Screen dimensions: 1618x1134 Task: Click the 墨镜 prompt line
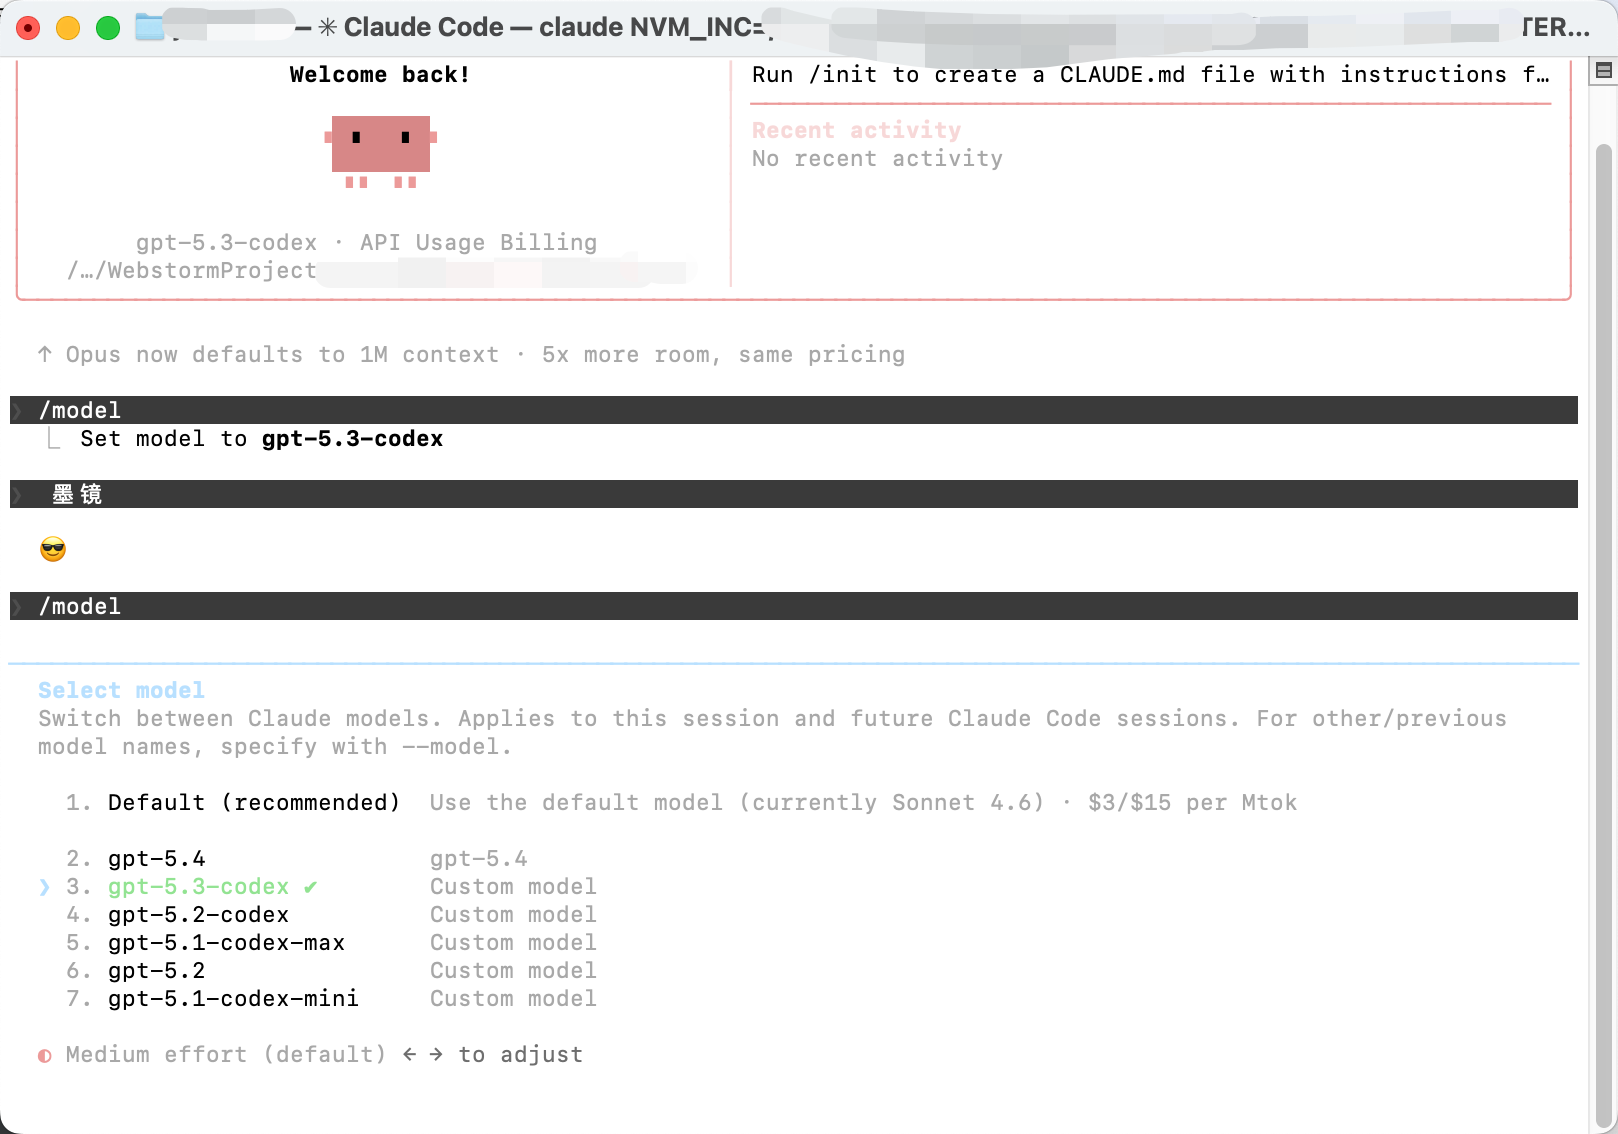794,494
